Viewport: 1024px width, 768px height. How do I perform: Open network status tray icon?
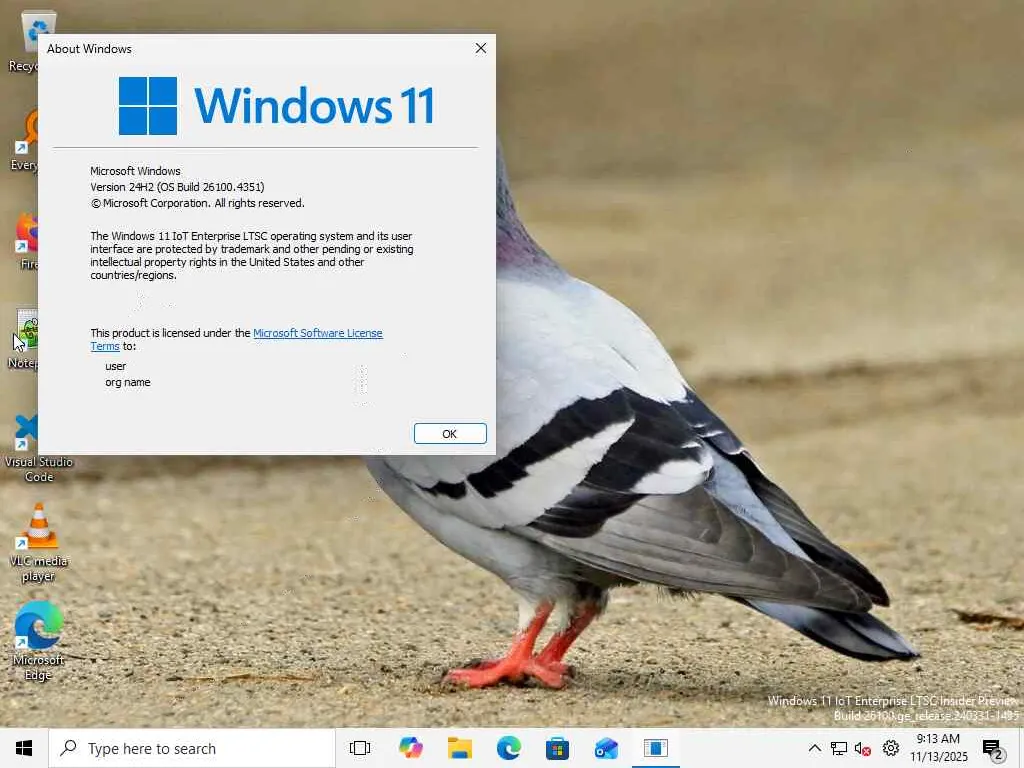coord(839,748)
